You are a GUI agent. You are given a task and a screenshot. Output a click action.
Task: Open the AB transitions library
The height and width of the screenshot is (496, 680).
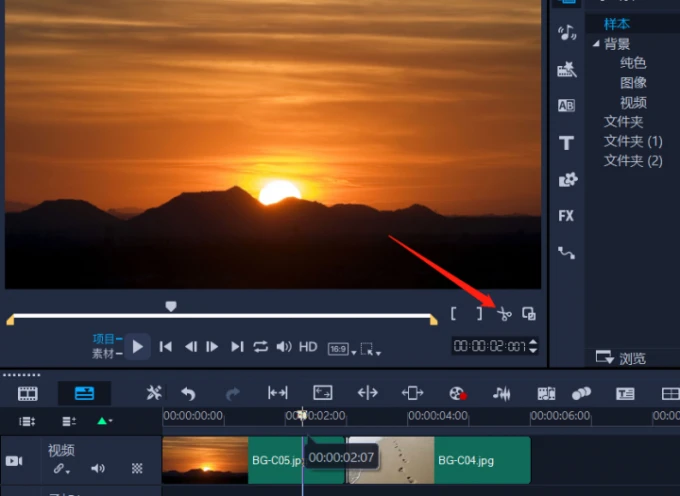(x=566, y=106)
